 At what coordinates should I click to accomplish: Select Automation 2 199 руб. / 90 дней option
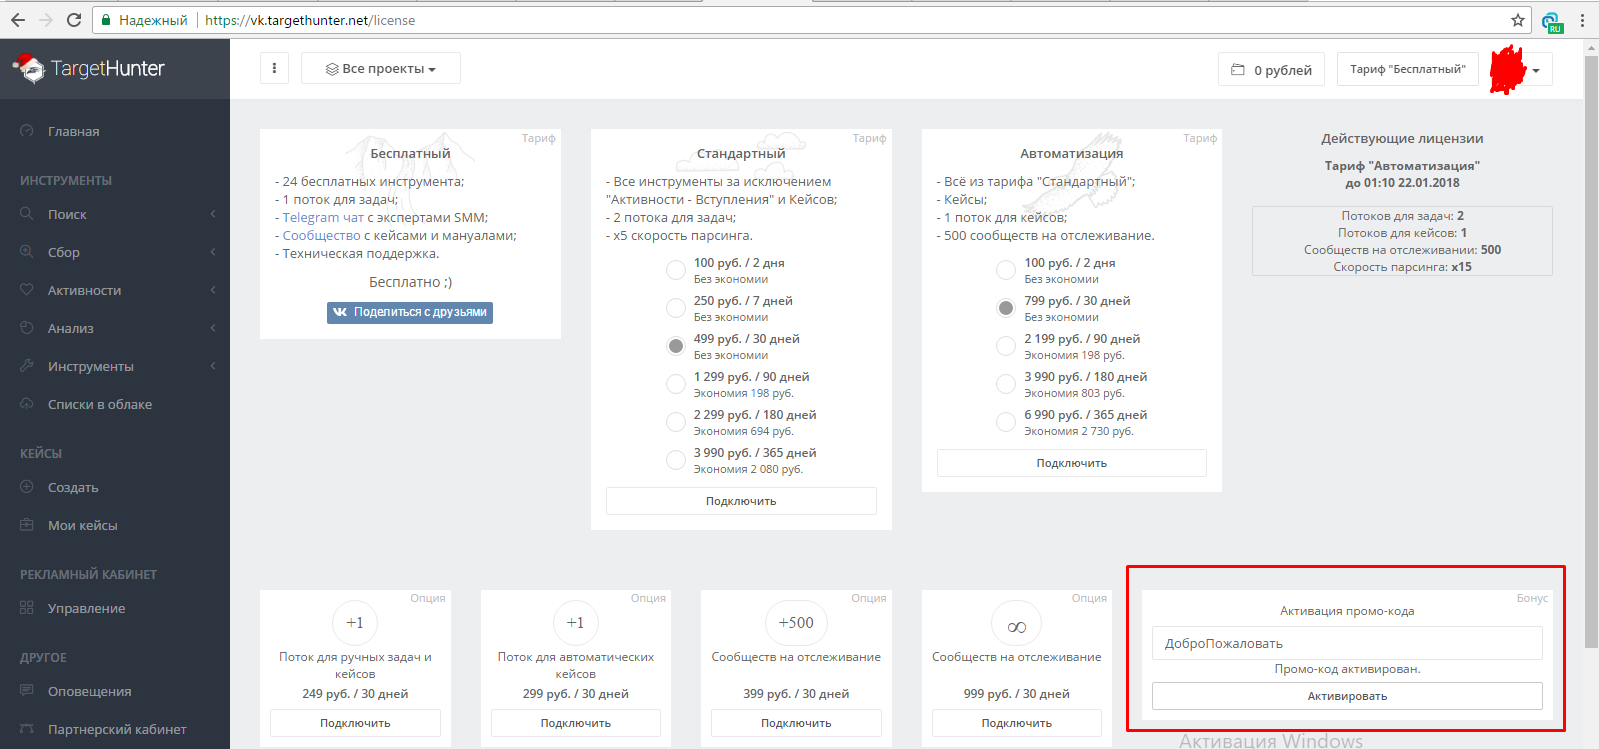[x=1006, y=346]
